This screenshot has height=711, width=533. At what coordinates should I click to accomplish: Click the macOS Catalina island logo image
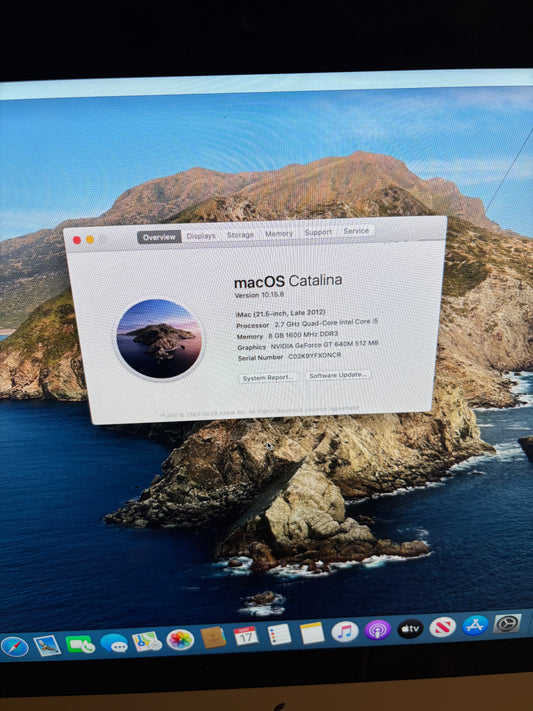tap(159, 339)
